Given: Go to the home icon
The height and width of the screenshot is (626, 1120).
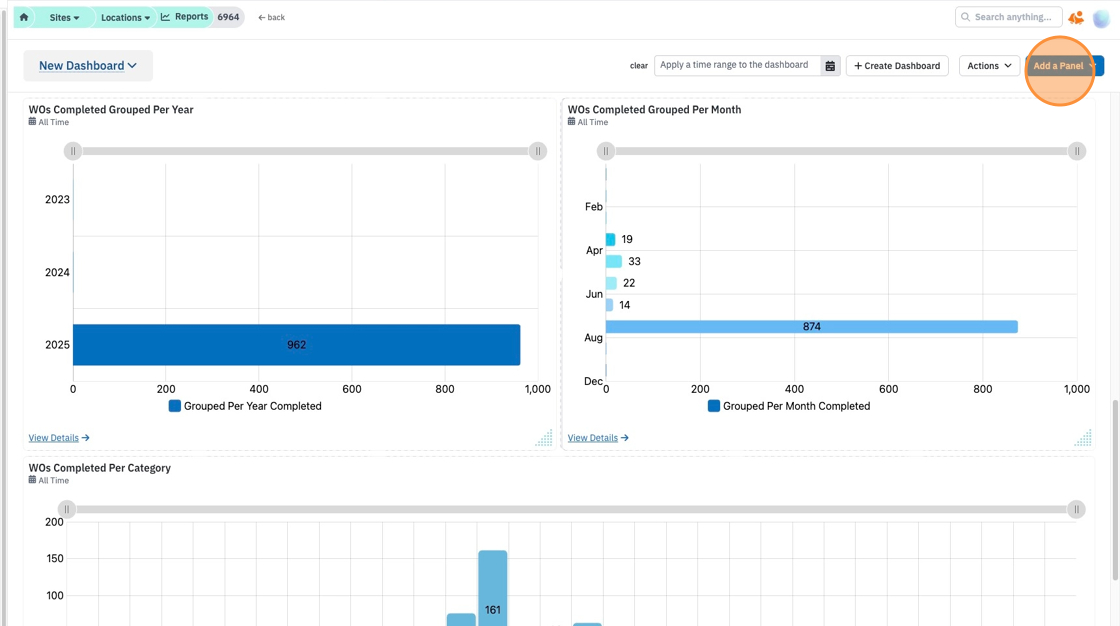Looking at the screenshot, I should (24, 17).
